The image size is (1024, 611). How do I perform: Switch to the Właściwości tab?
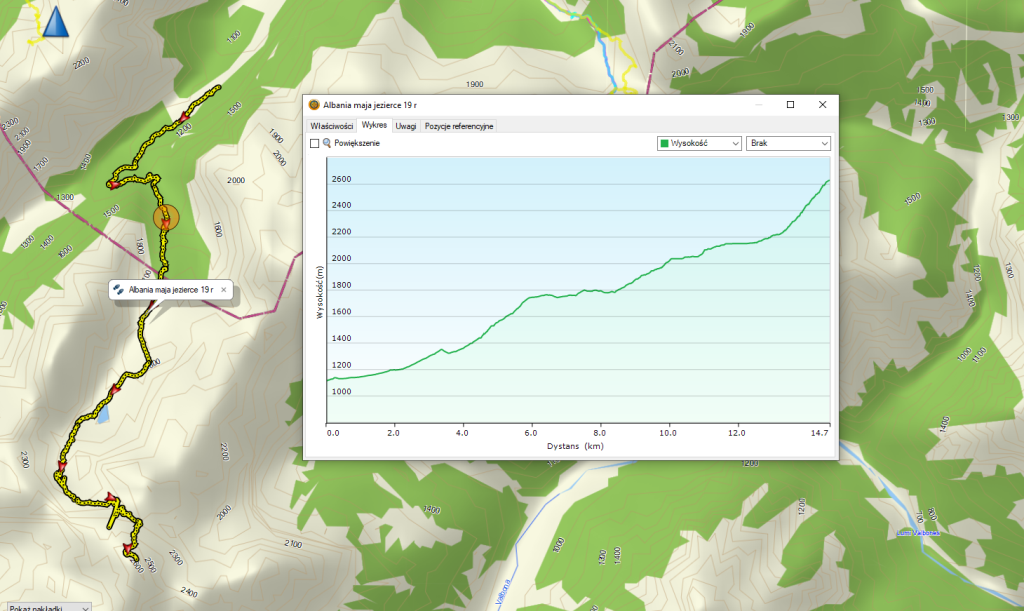point(331,126)
